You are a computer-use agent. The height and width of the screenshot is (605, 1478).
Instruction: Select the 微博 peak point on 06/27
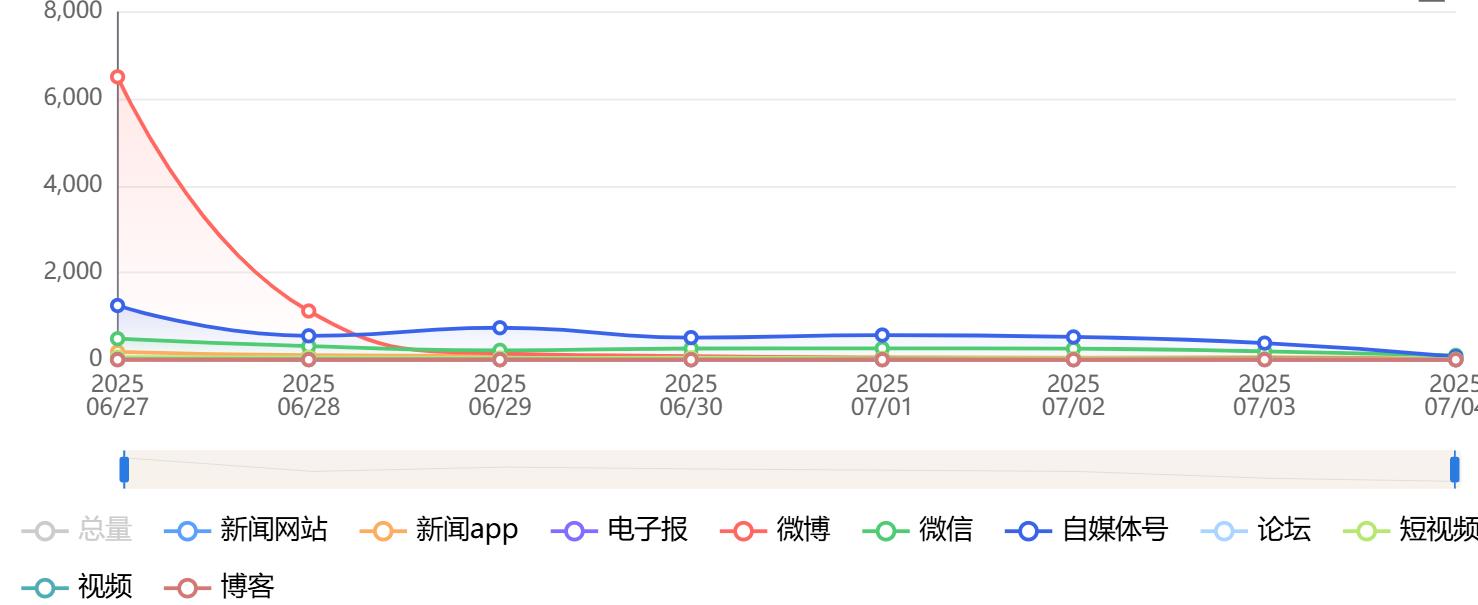(118, 77)
